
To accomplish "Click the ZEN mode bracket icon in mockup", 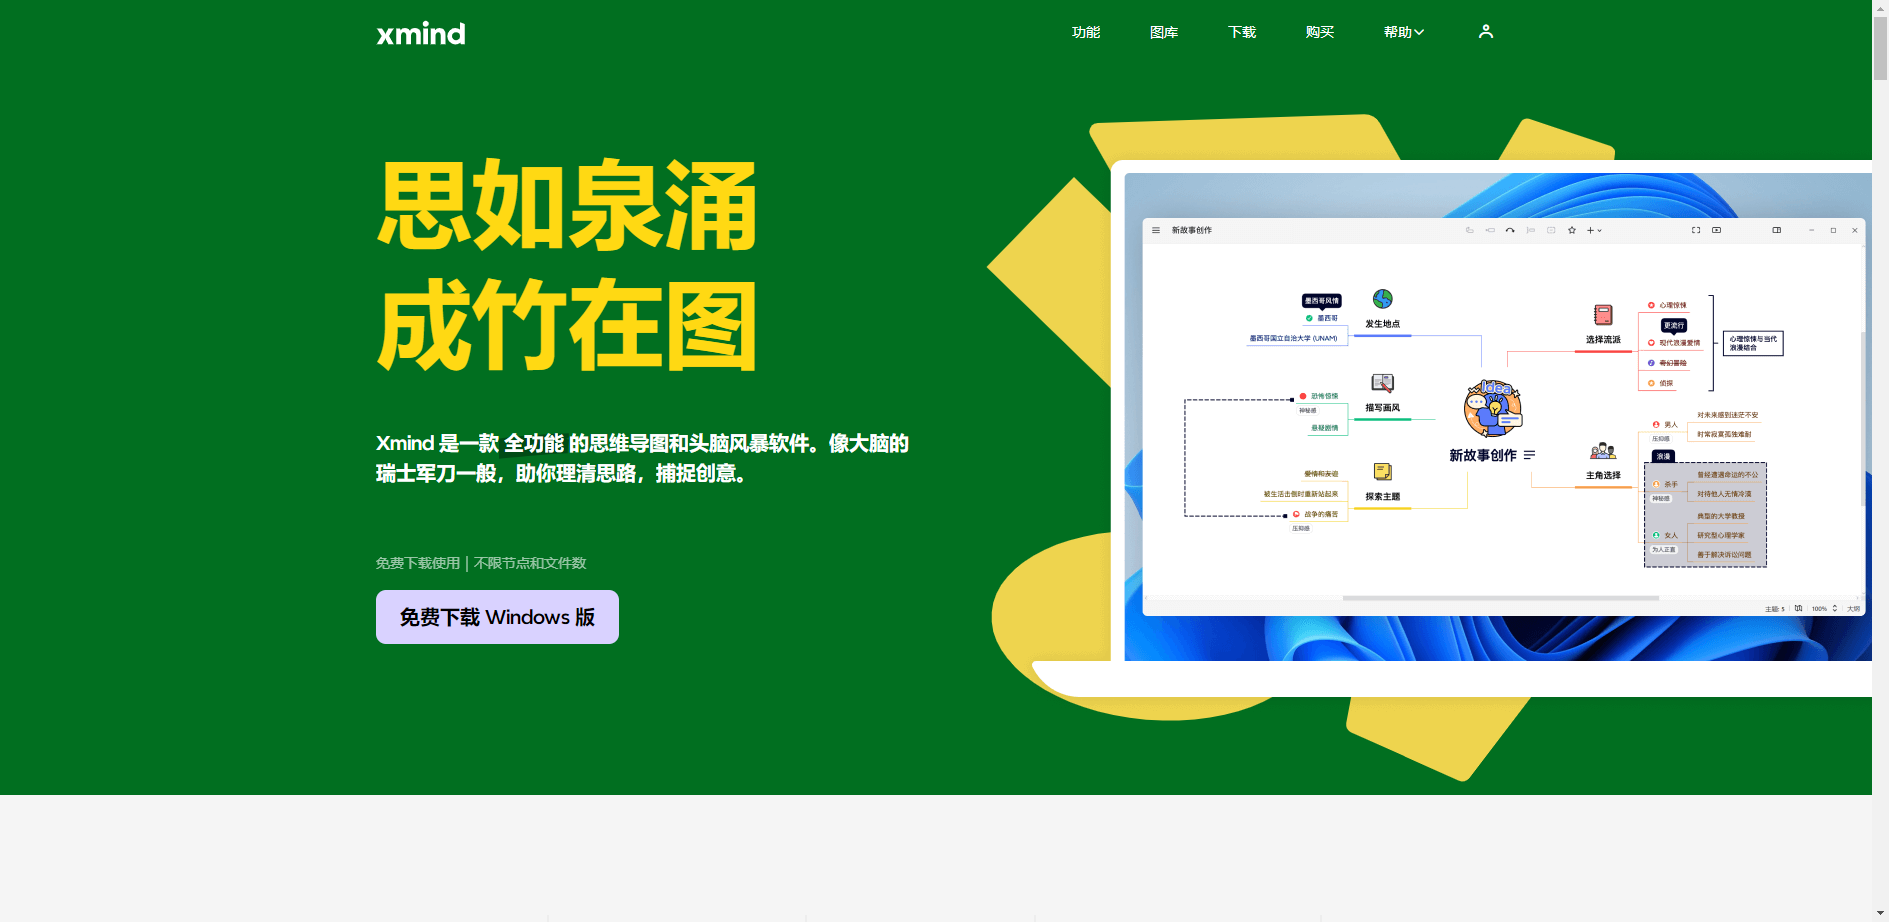I will [x=1696, y=230].
